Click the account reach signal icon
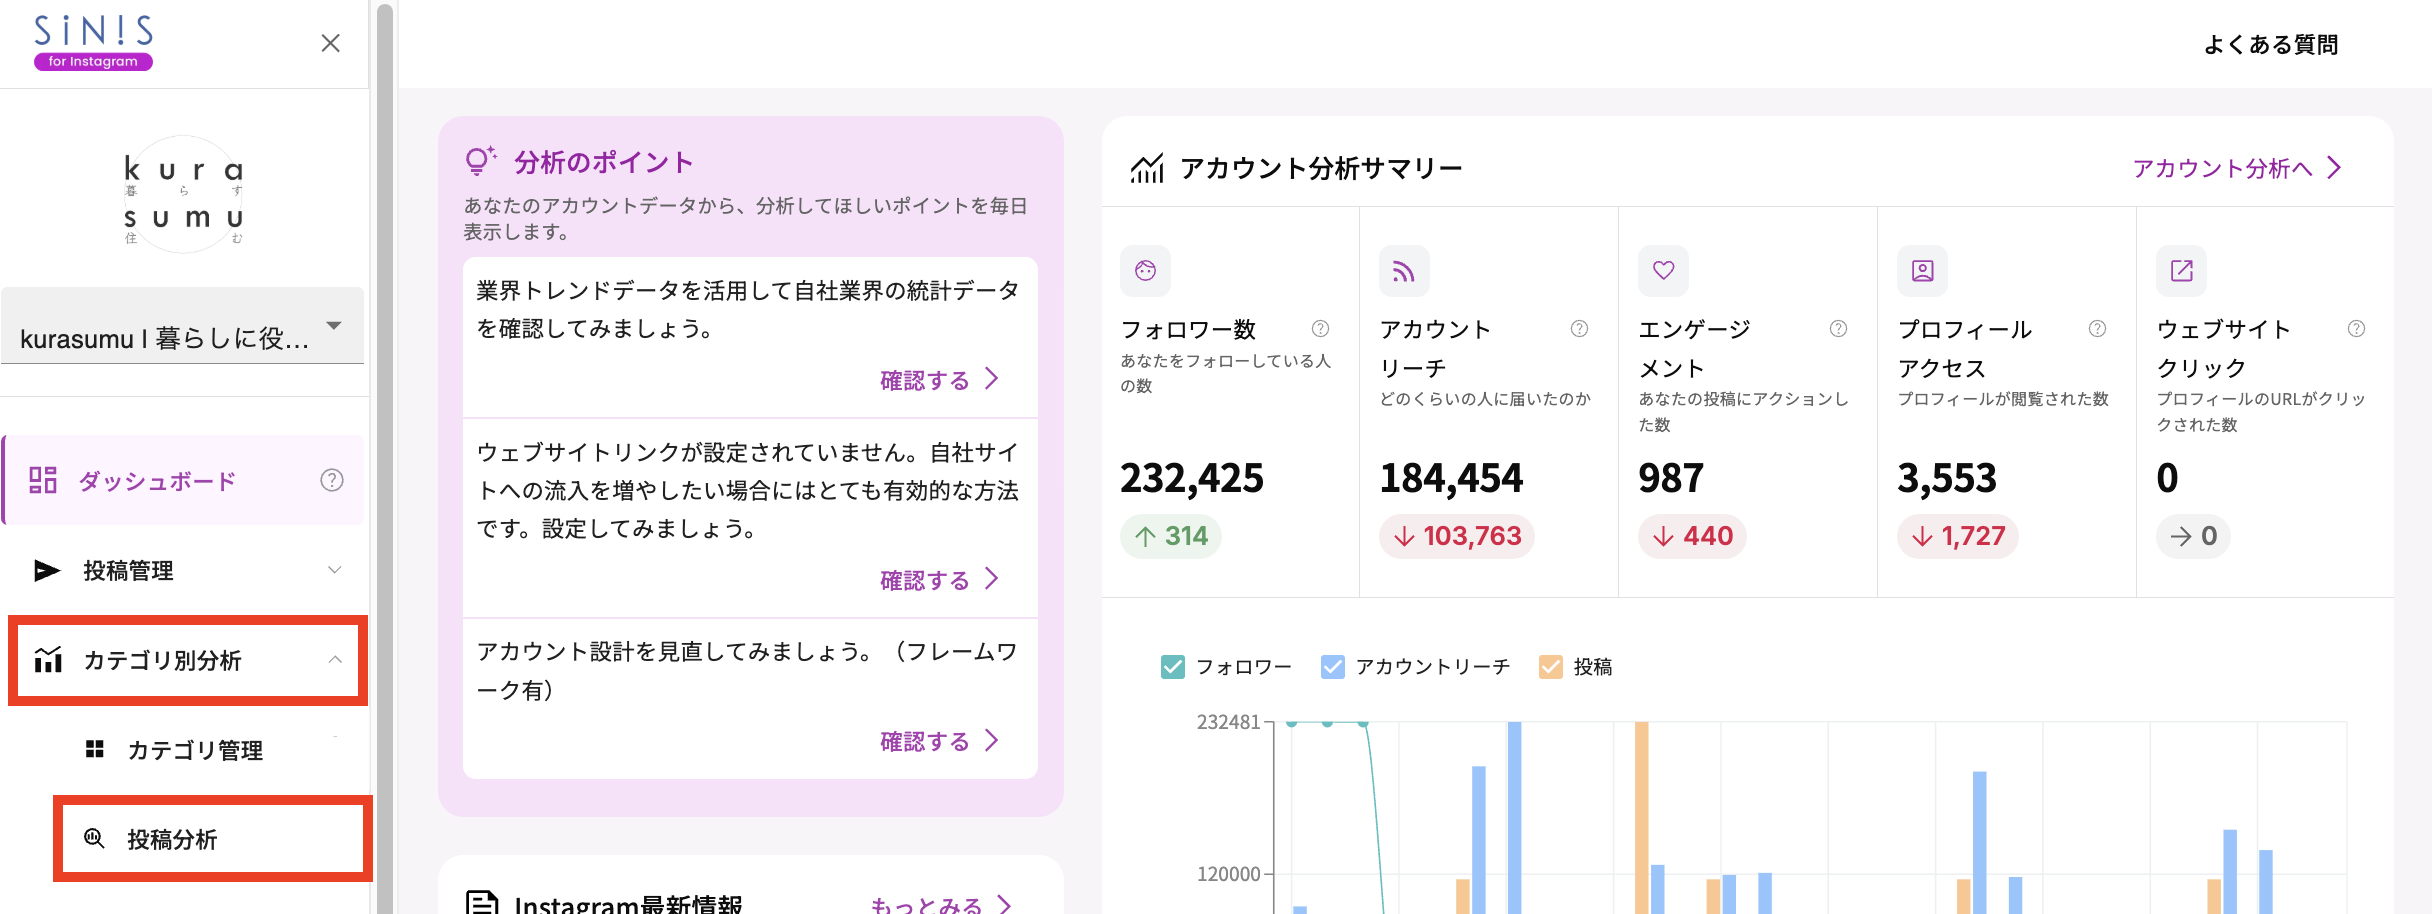The height and width of the screenshot is (914, 2432). pyautogui.click(x=1404, y=271)
